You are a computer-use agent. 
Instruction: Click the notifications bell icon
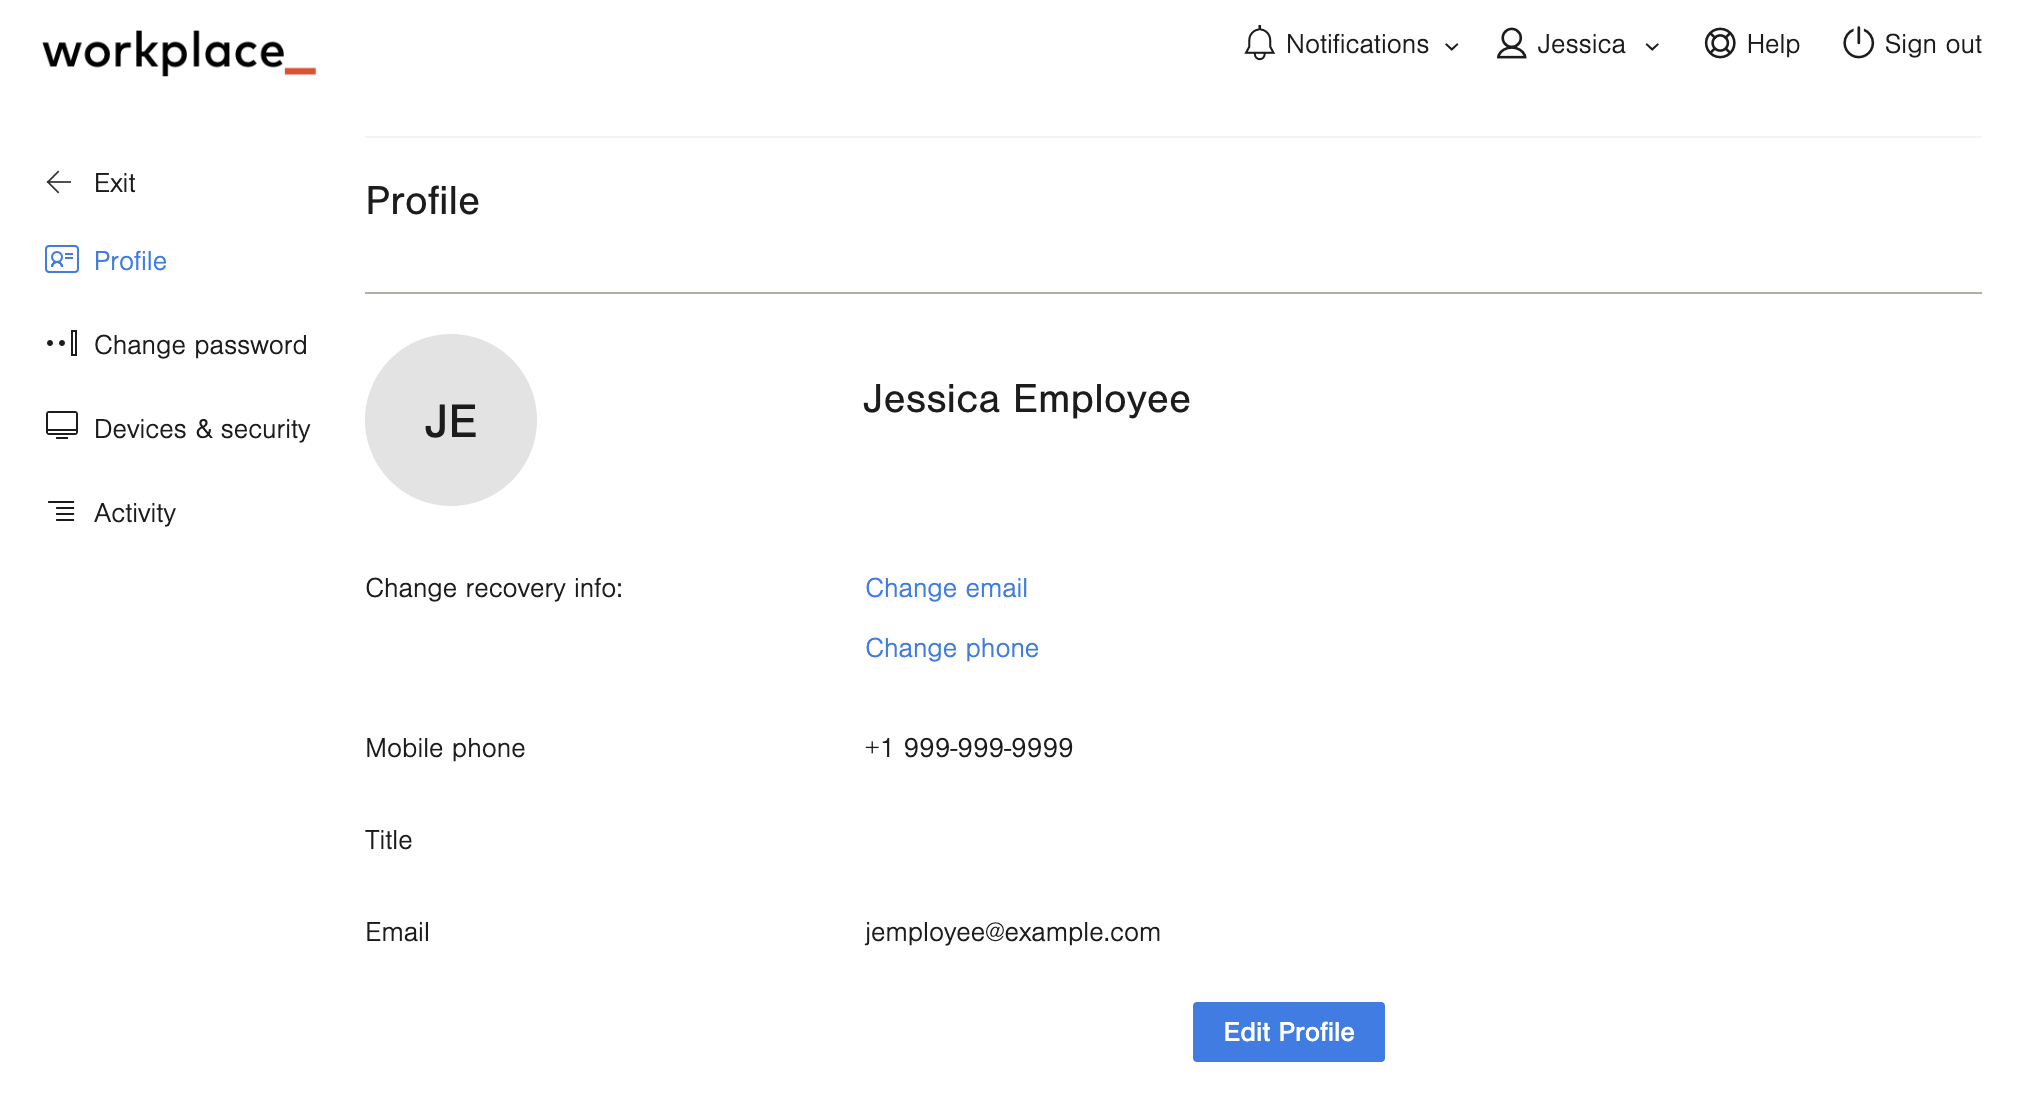[x=1259, y=44]
